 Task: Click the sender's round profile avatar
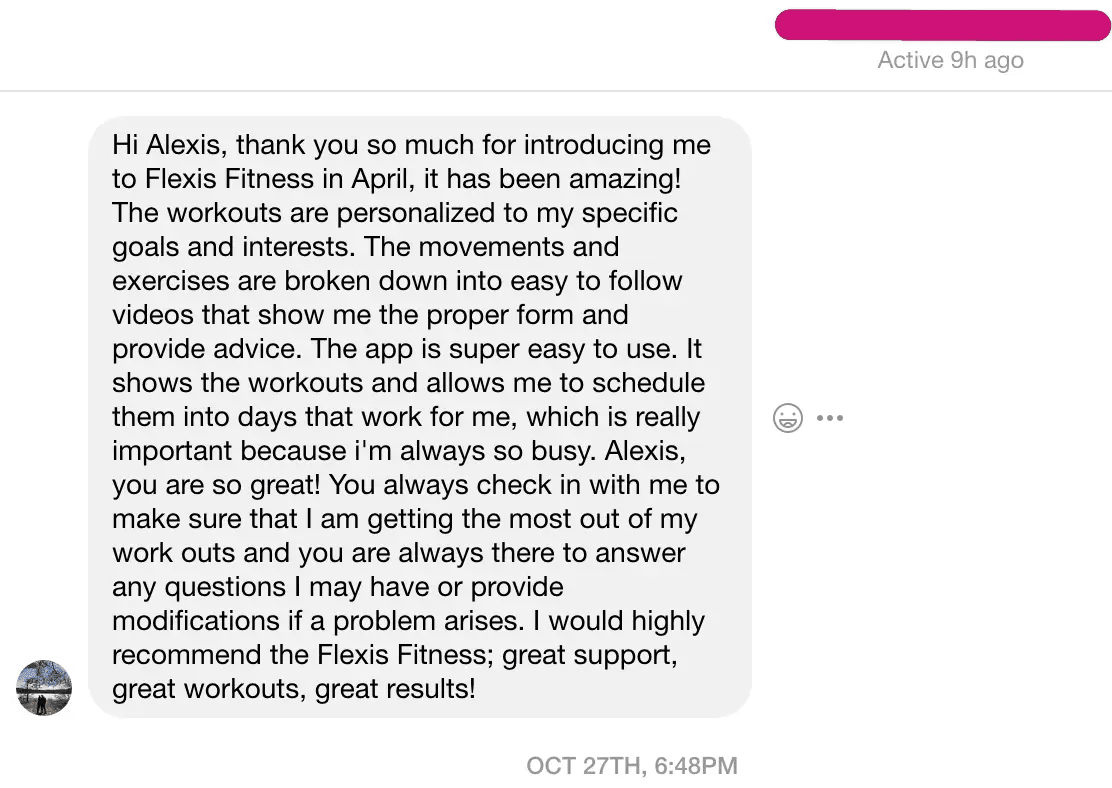[44, 687]
